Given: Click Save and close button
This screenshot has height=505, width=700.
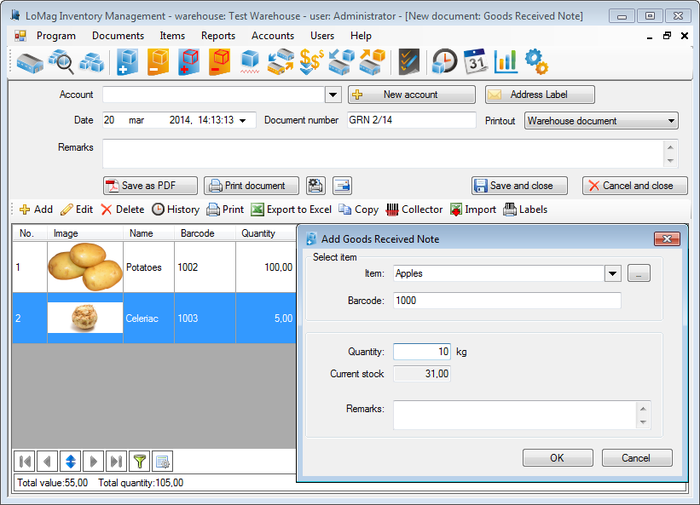Looking at the screenshot, I should pos(519,185).
